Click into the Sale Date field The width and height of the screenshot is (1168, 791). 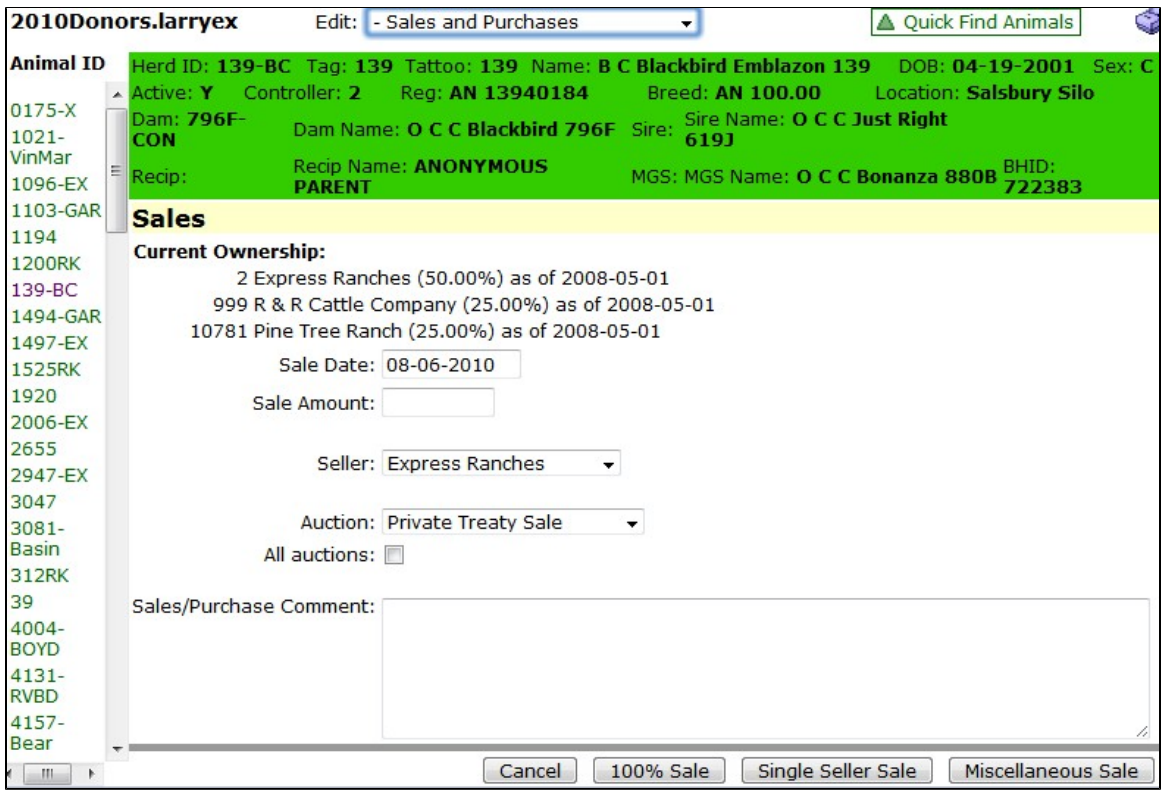pyautogui.click(x=451, y=365)
